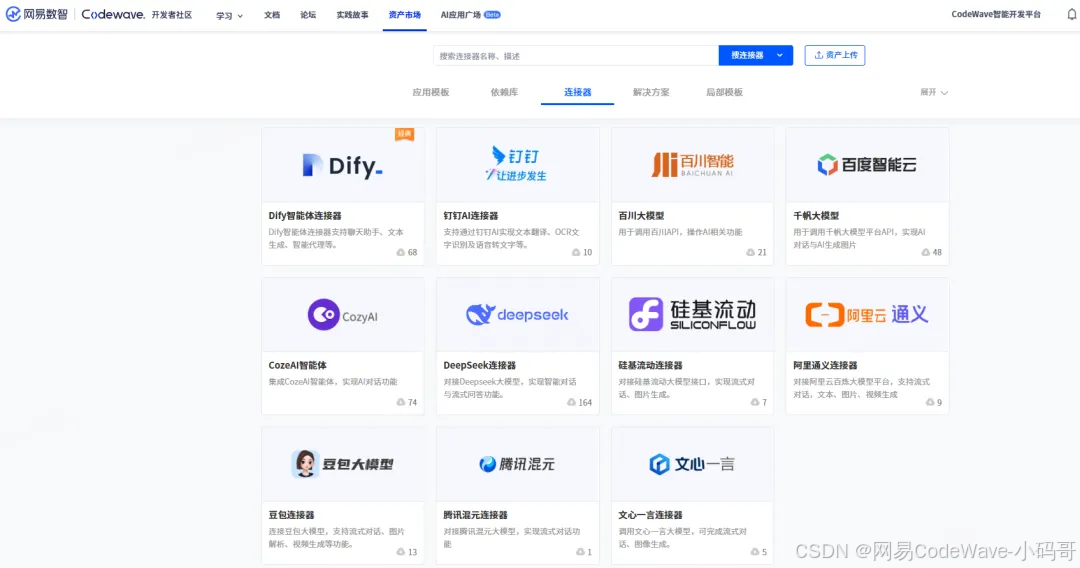
Task: Click download count icon on 硅基流动连接器 card
Action: (755, 402)
